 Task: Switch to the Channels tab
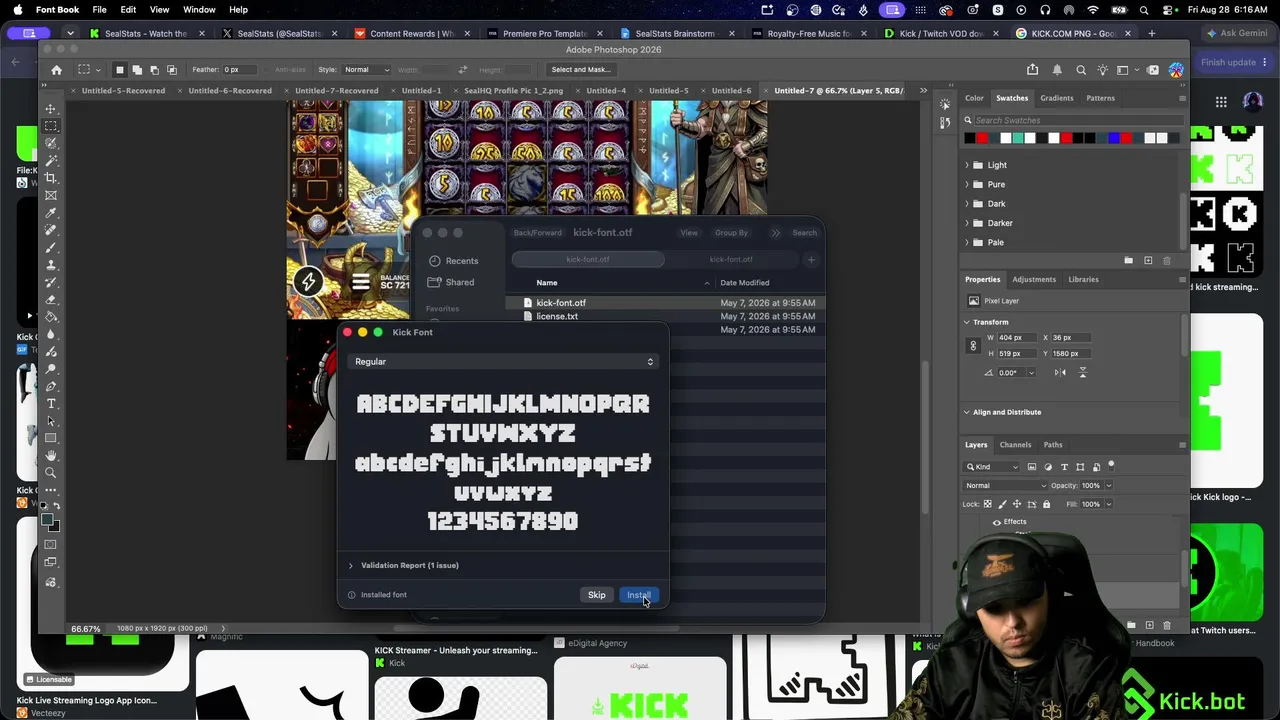click(1015, 445)
